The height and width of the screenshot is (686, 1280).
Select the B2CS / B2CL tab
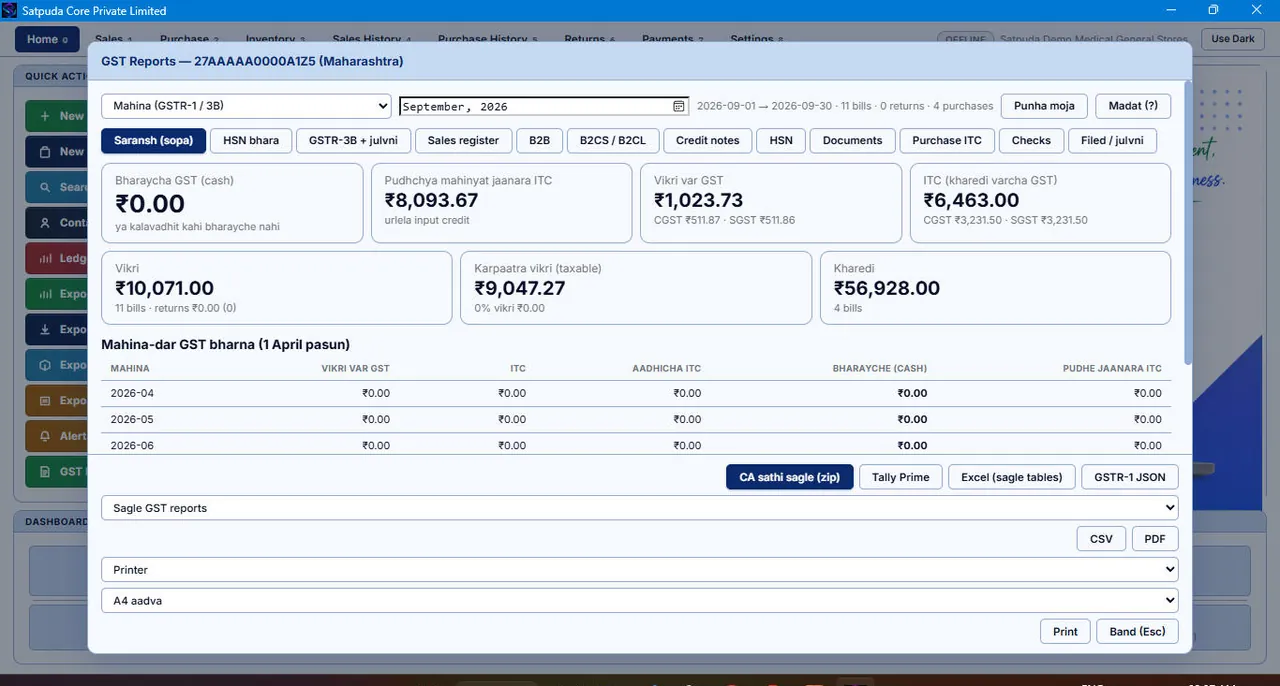(613, 141)
